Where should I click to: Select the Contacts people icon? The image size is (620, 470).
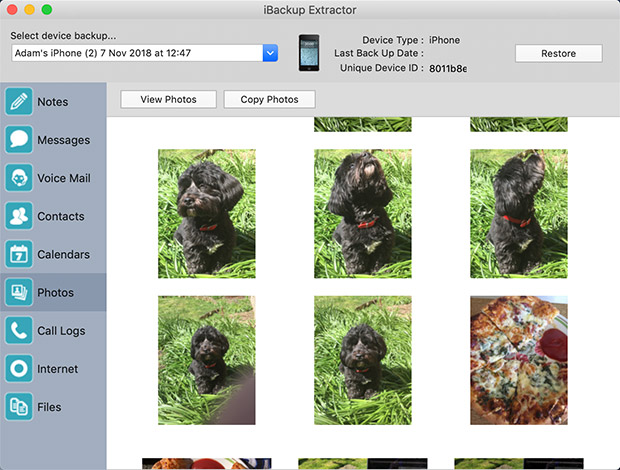(x=19, y=216)
